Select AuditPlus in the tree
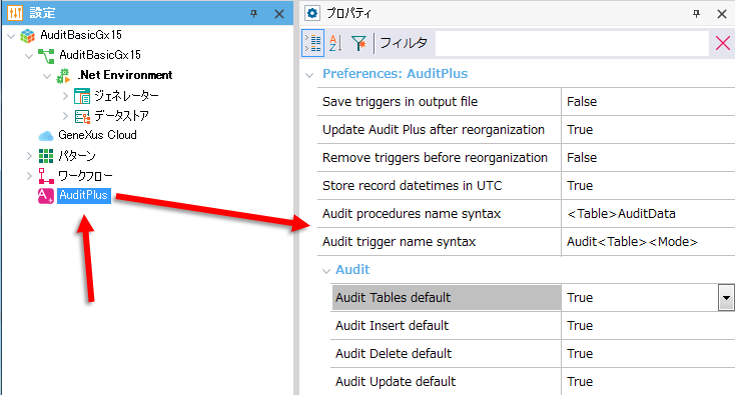This screenshot has width=736, height=395. click(x=84, y=195)
